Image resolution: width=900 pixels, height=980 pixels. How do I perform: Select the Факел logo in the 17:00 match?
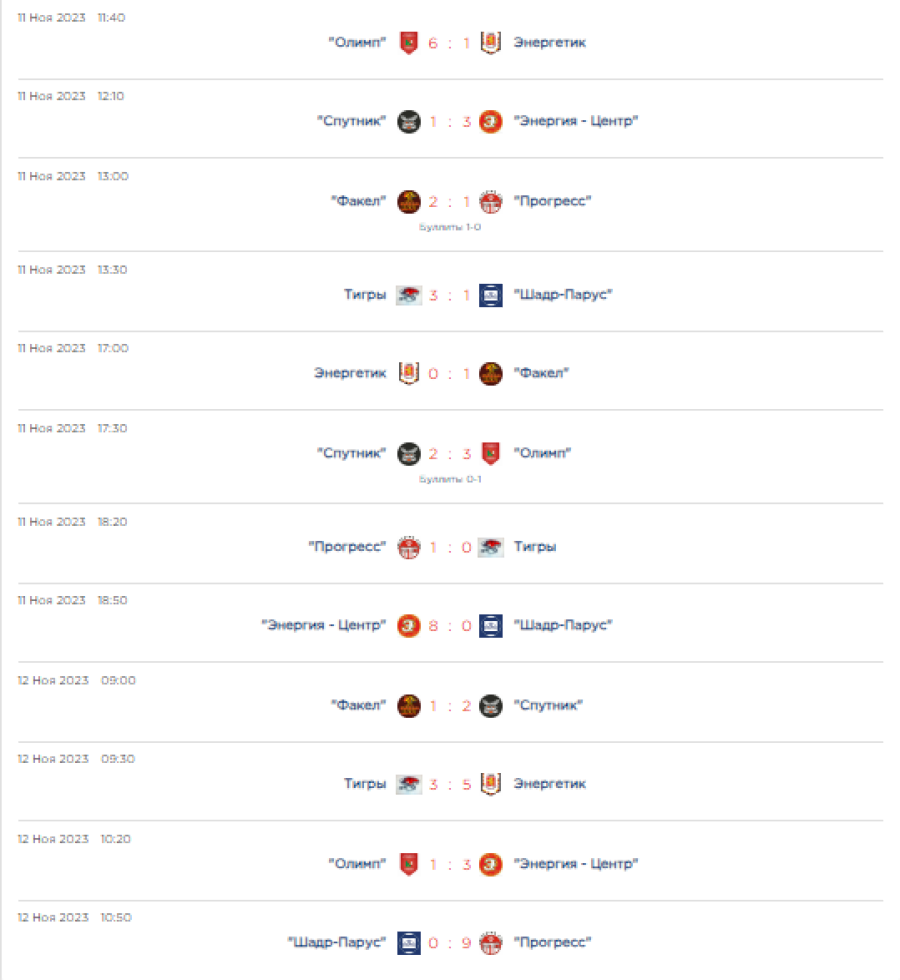490,374
